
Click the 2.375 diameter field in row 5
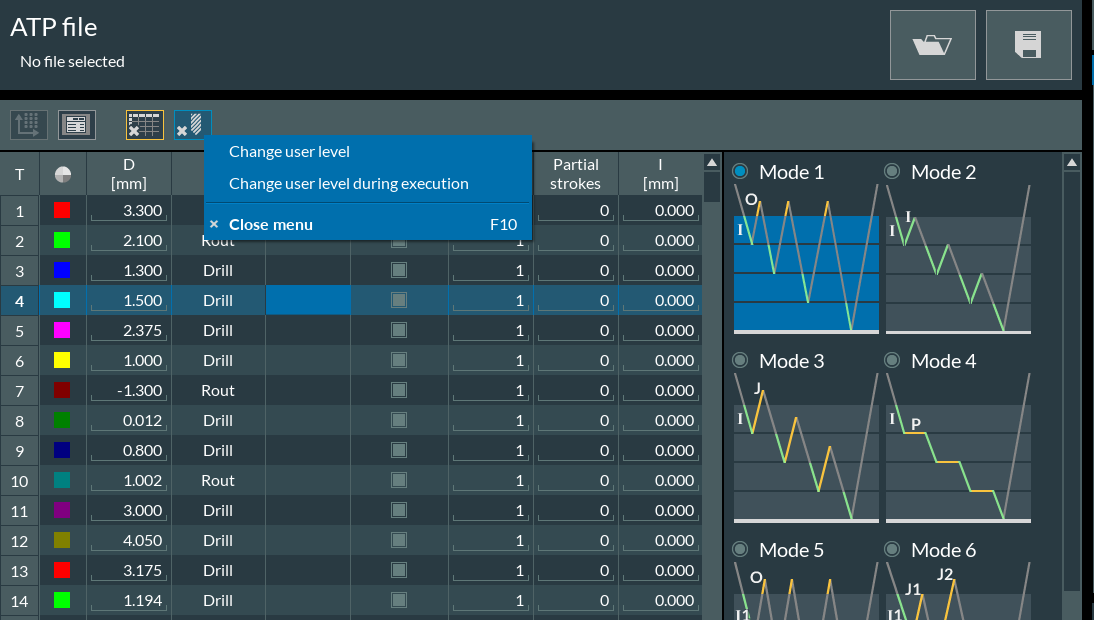click(x=129, y=331)
